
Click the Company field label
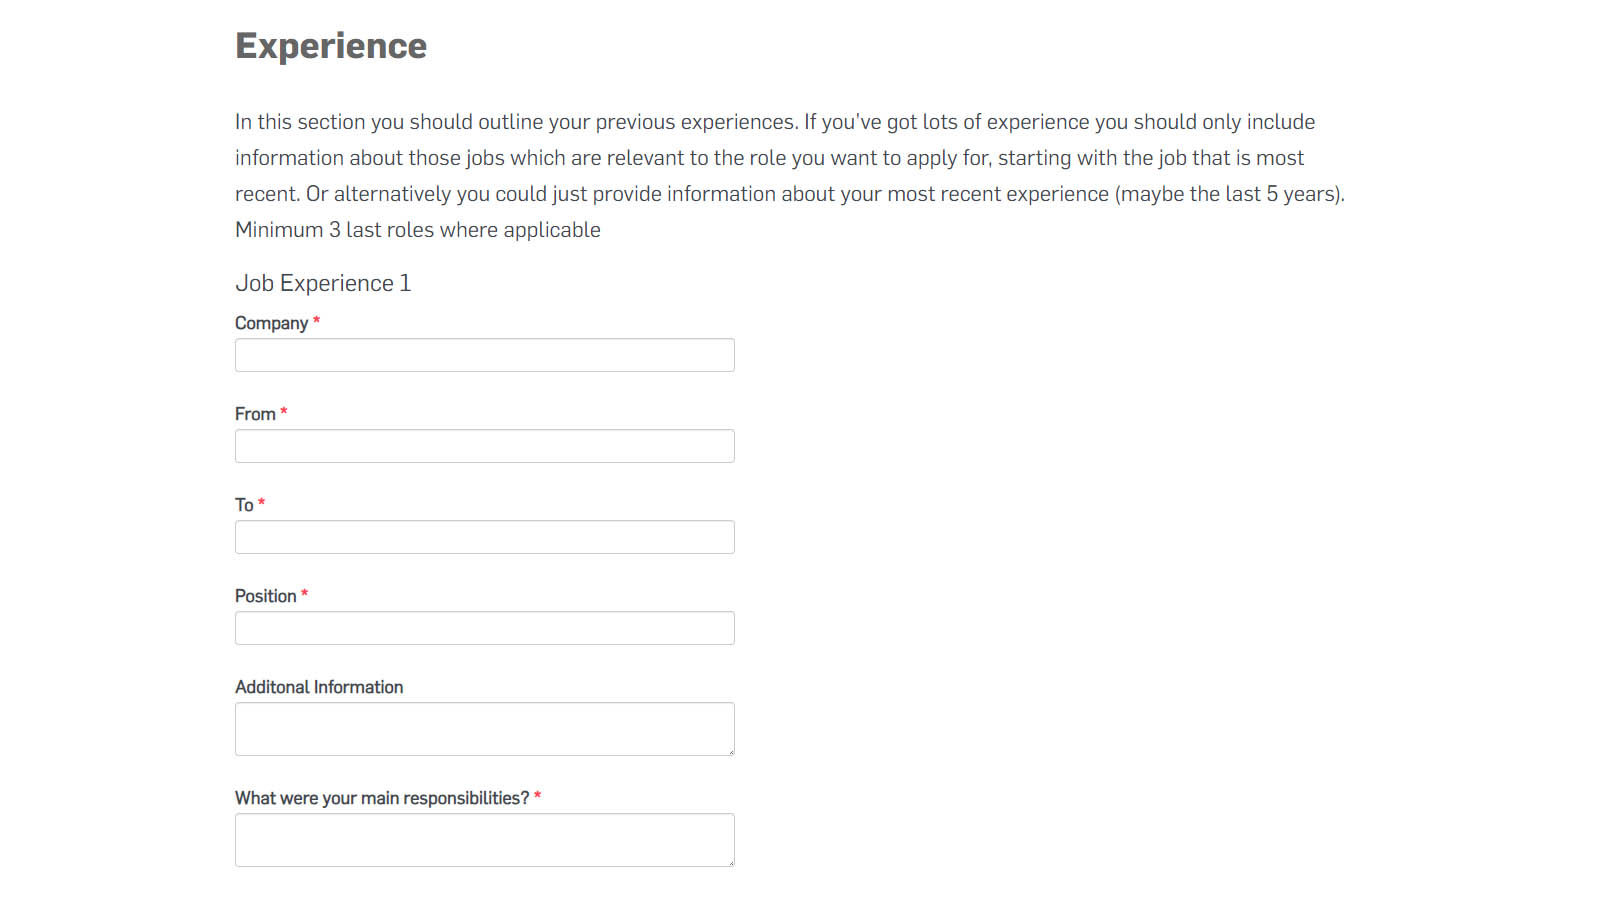point(271,323)
